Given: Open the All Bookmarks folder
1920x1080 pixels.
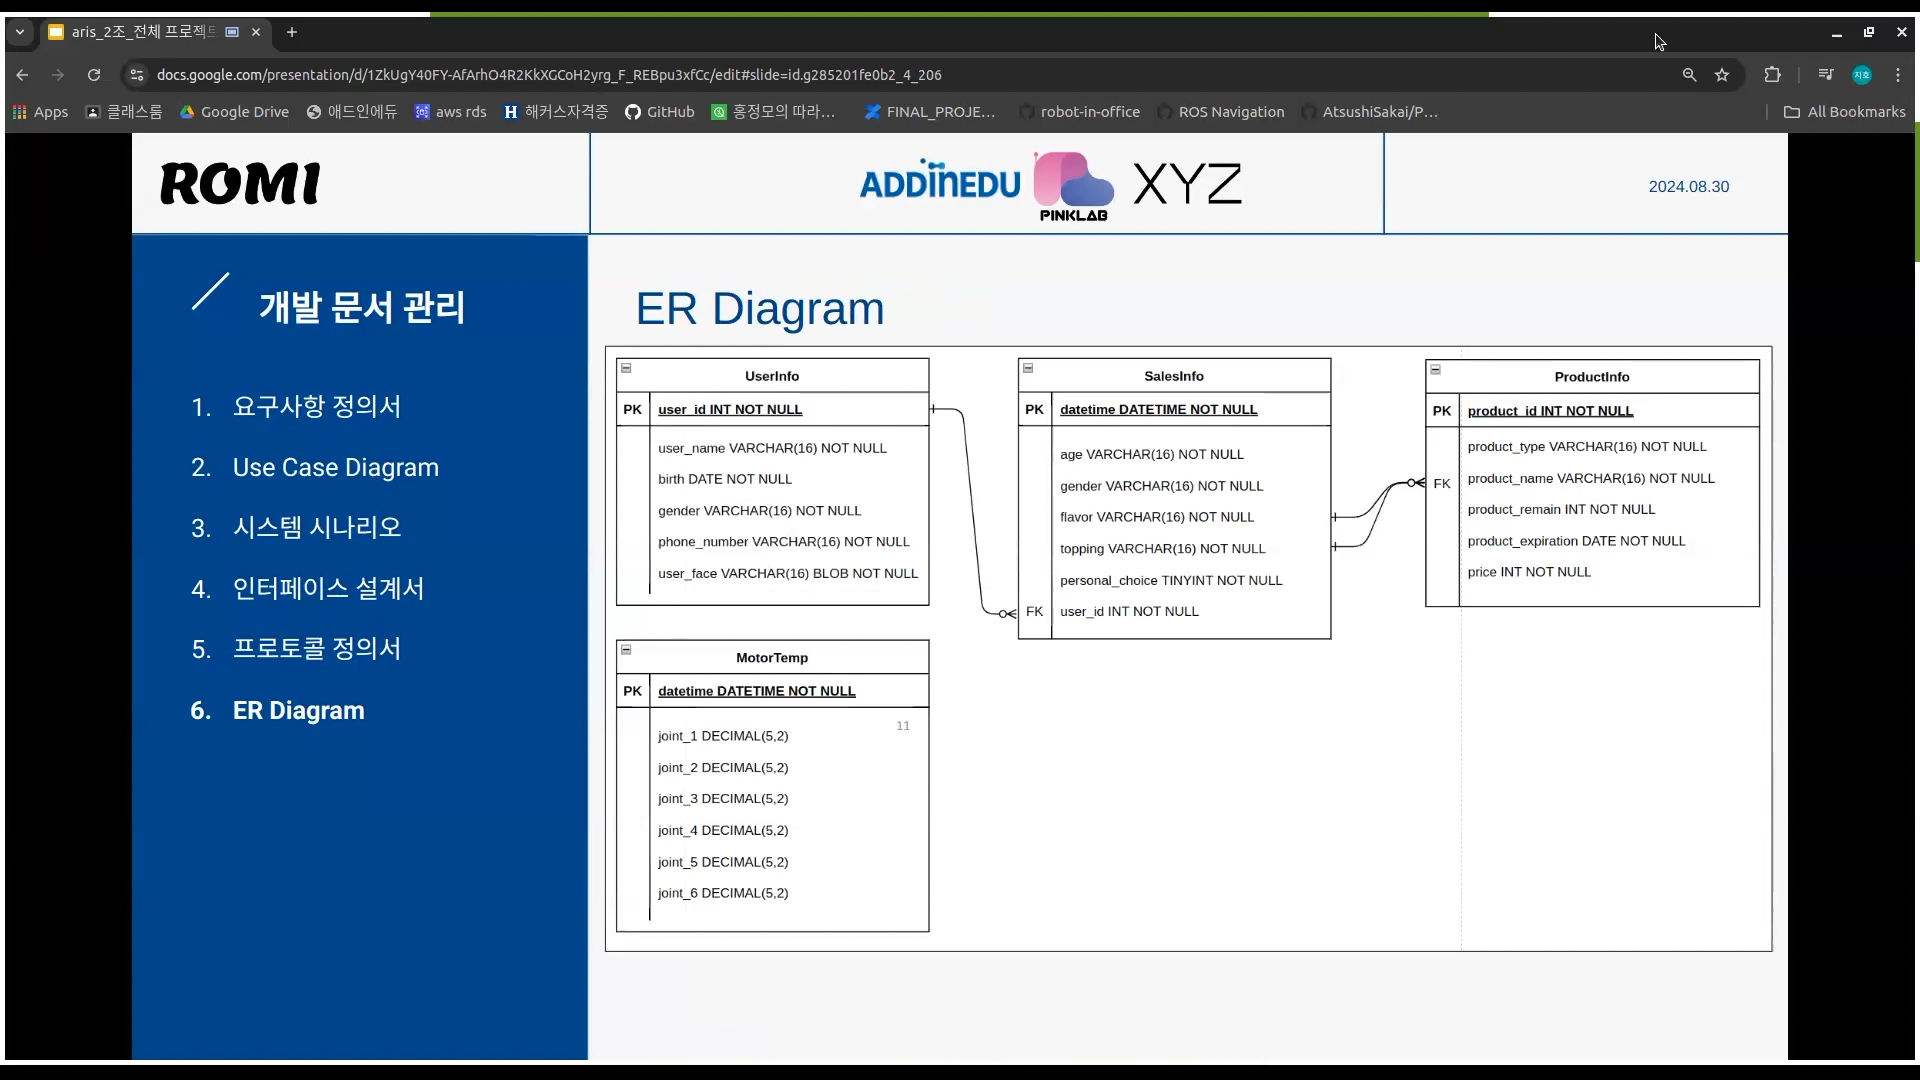Looking at the screenshot, I should [1845, 112].
